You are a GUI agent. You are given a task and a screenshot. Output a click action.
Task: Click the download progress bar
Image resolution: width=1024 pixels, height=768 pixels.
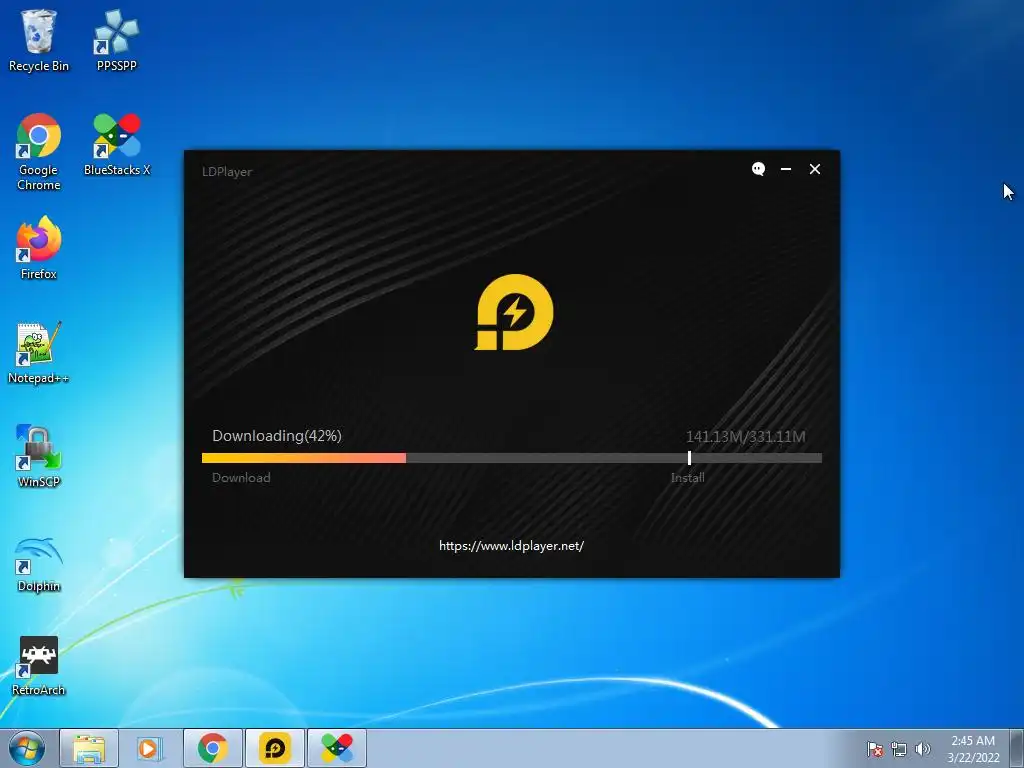coord(511,458)
